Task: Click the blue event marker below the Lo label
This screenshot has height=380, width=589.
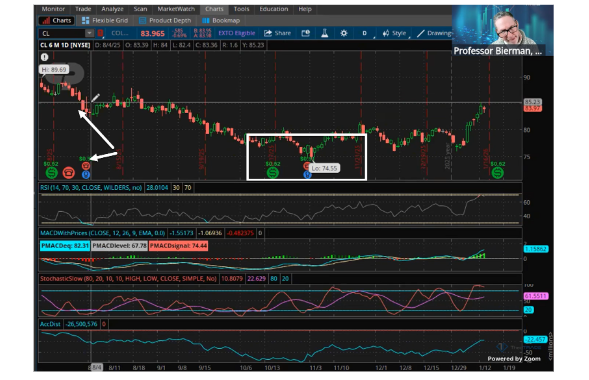Action: tap(307, 175)
